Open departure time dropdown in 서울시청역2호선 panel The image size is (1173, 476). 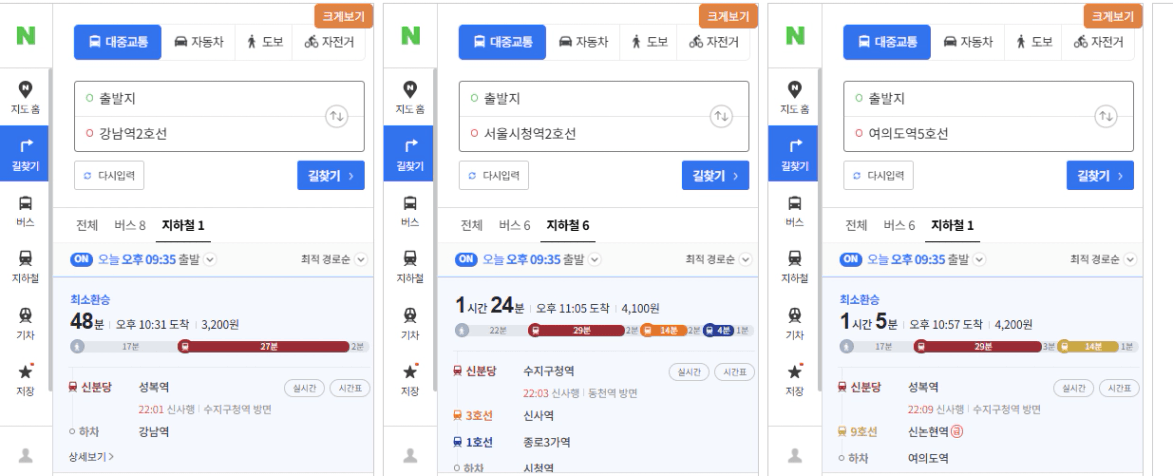594,260
